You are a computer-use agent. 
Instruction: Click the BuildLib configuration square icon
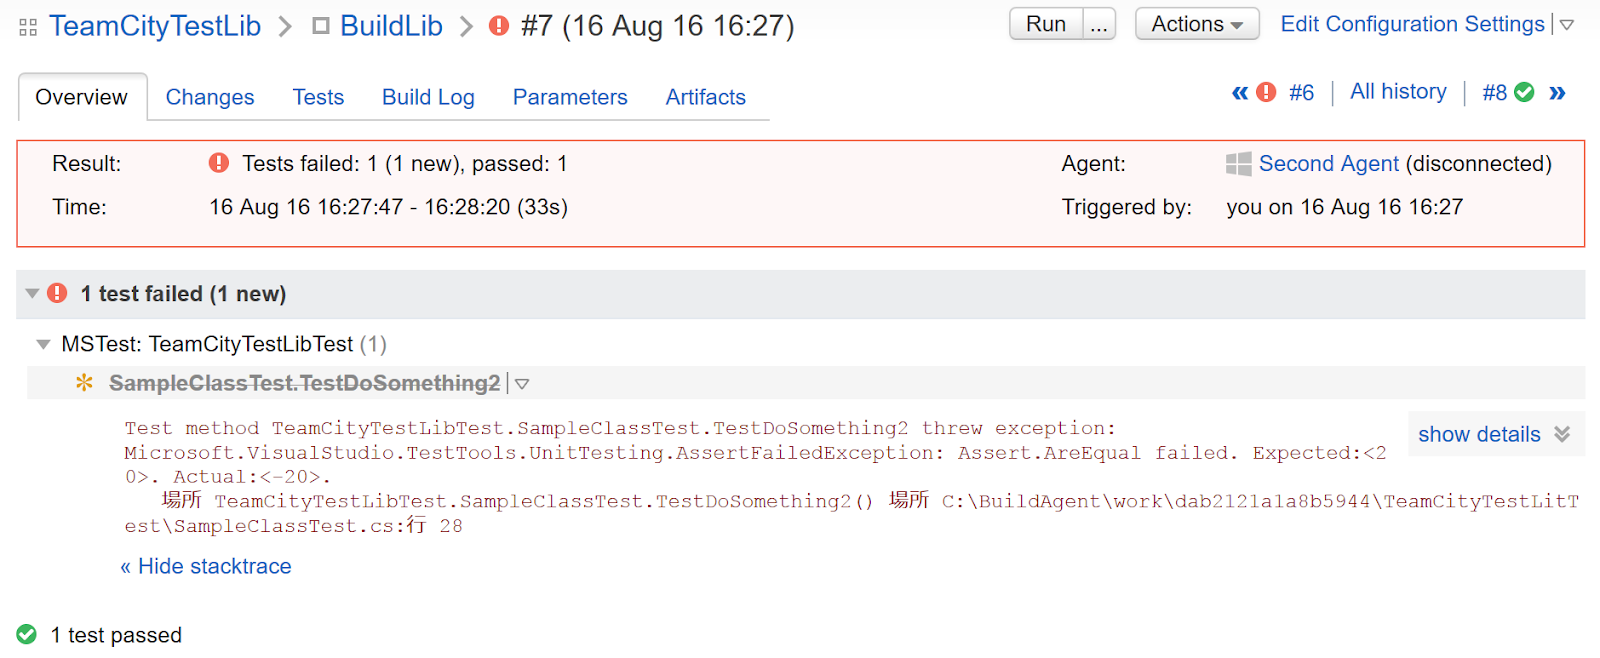coord(321,26)
